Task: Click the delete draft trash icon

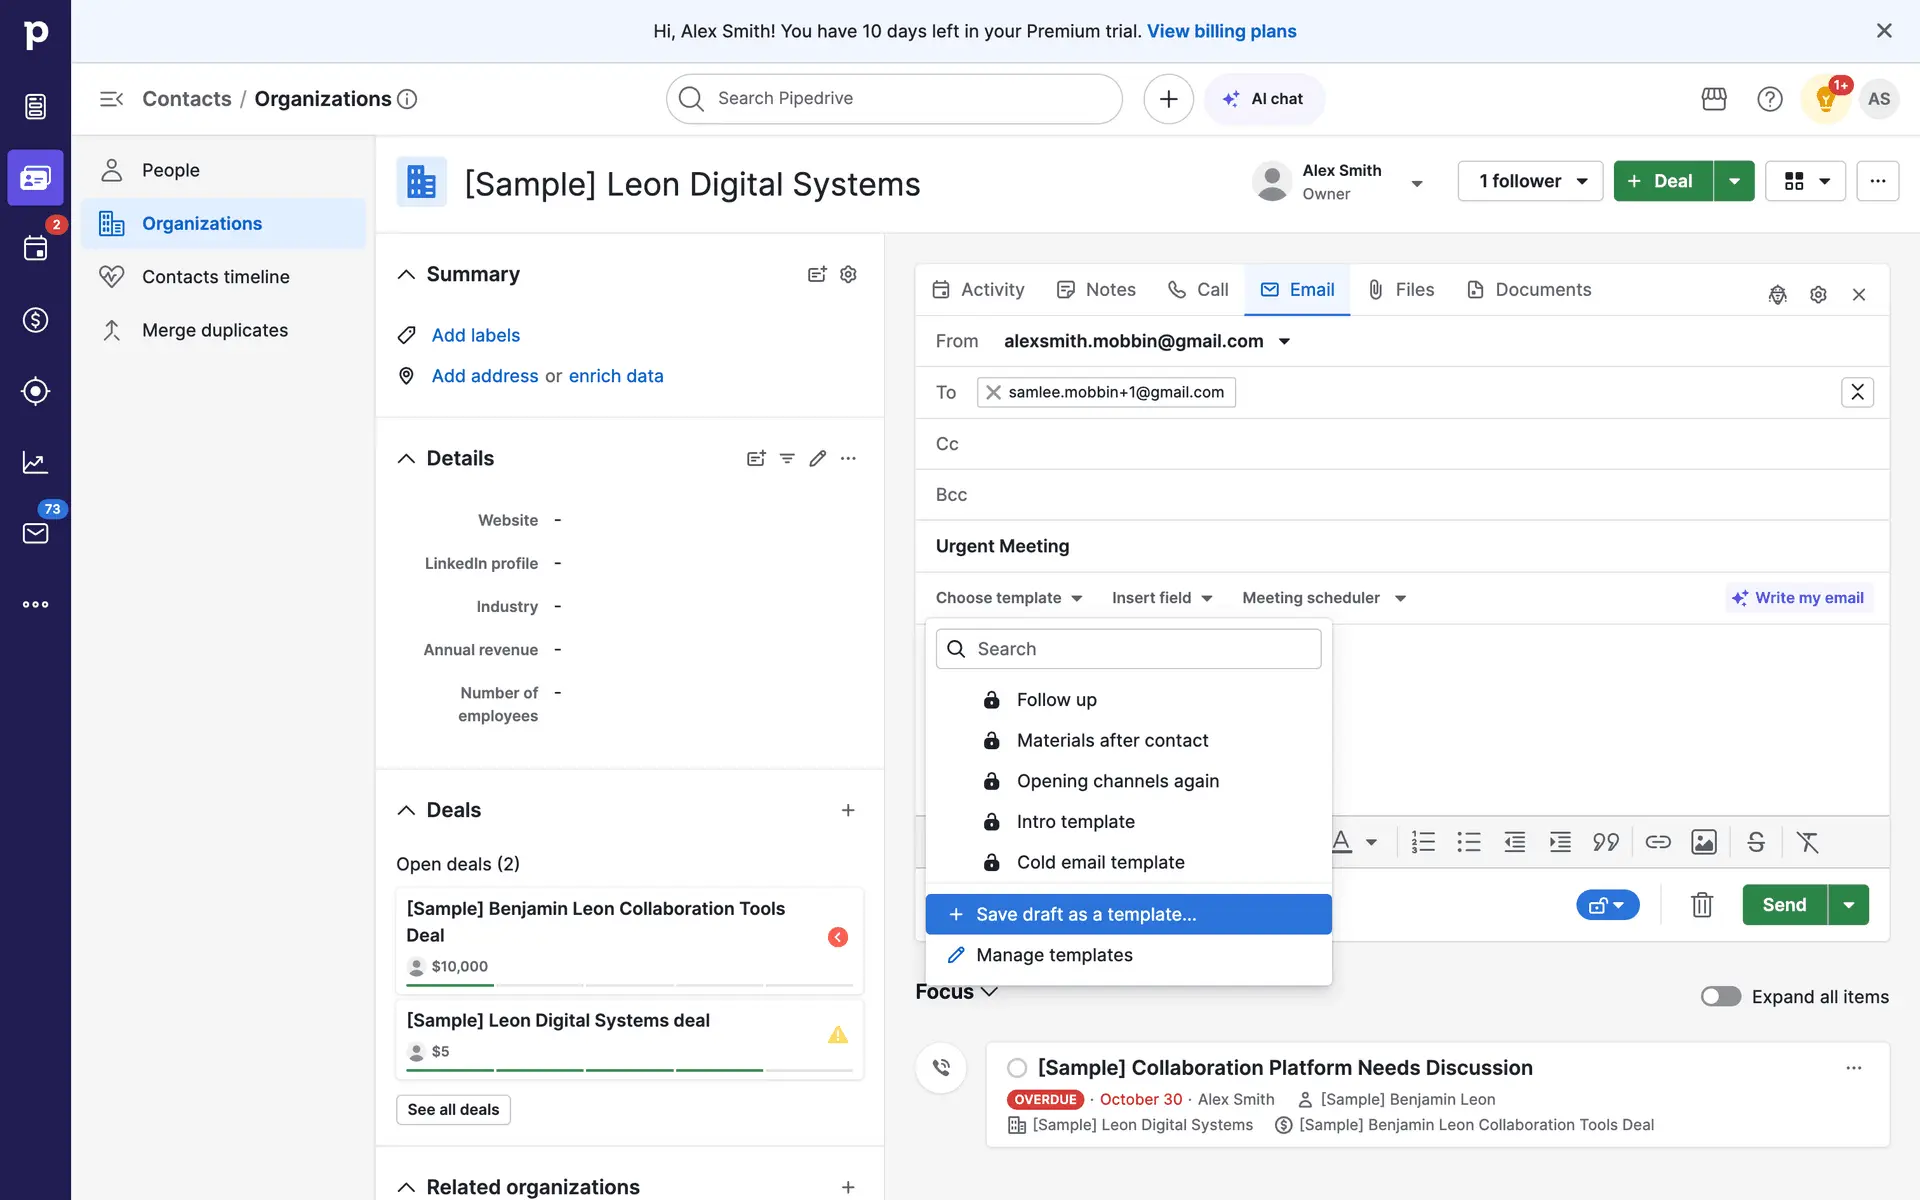Action: tap(1701, 905)
